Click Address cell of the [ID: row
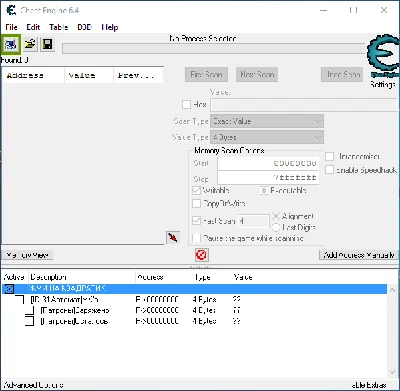400x391 pixels. click(157, 299)
